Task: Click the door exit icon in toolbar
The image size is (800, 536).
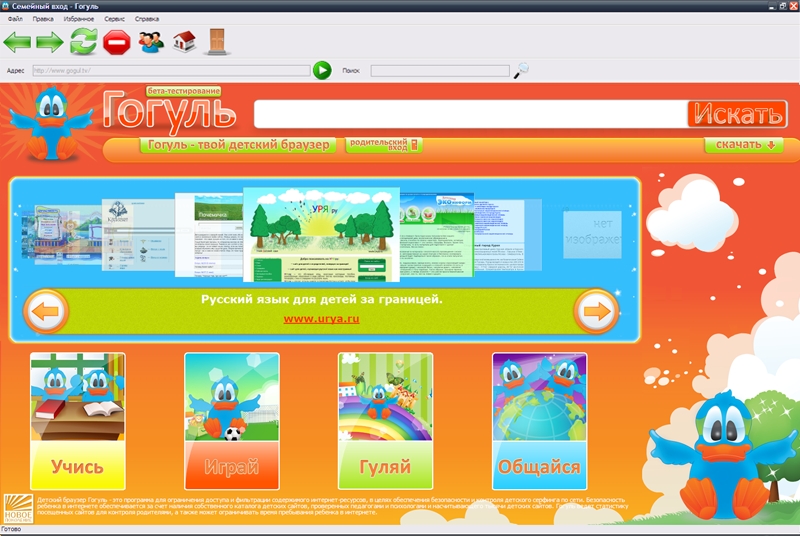Action: tap(217, 41)
